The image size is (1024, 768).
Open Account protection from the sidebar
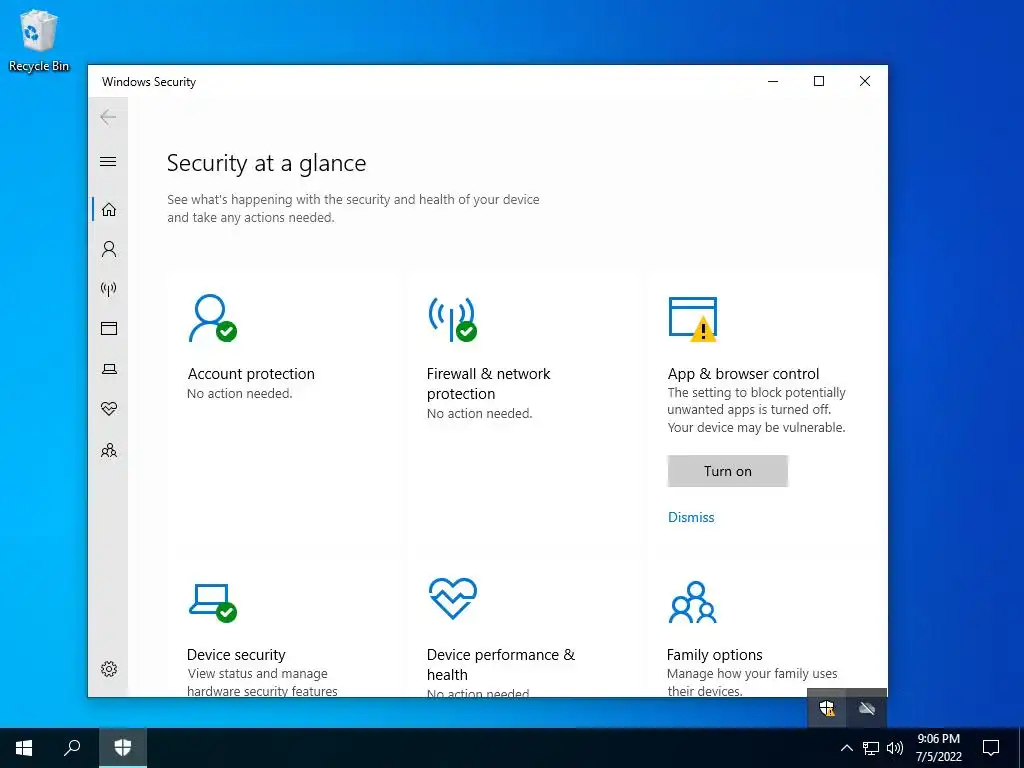tap(109, 249)
